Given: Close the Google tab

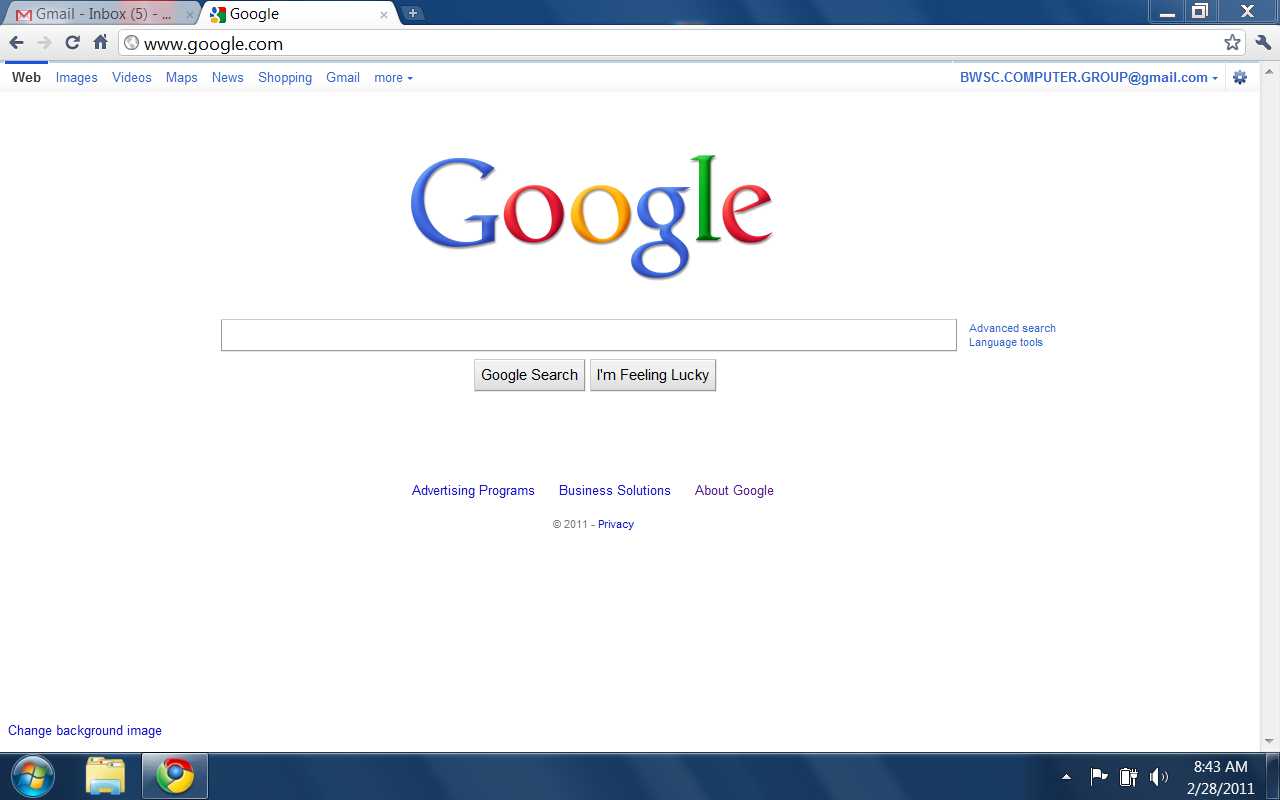Looking at the screenshot, I should coord(384,15).
